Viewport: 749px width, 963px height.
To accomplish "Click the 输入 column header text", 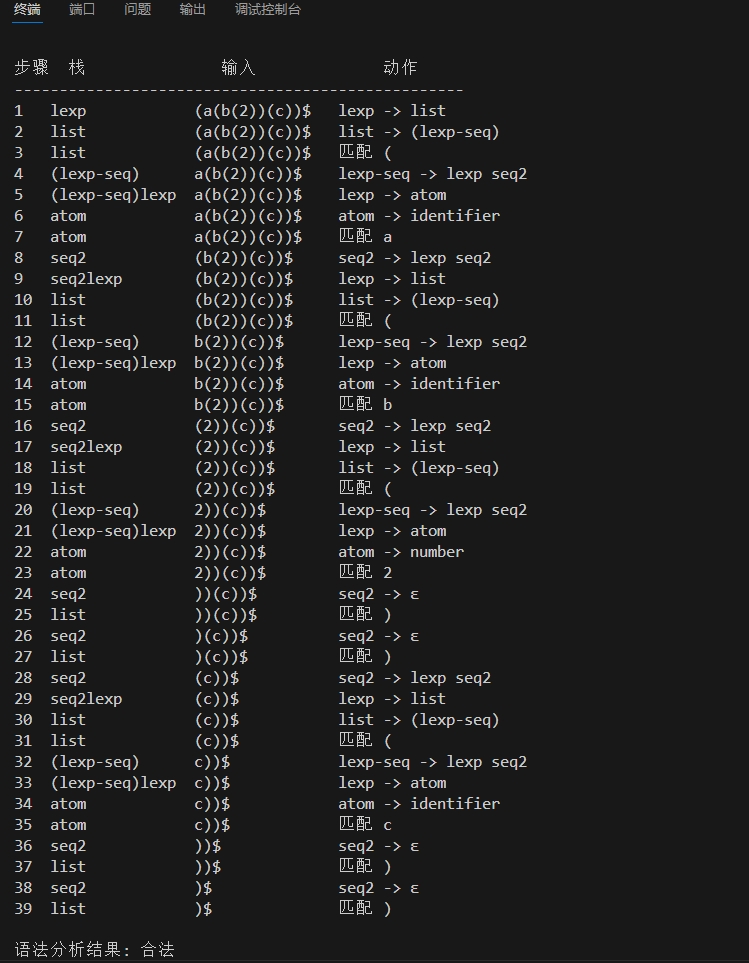I will pos(238,68).
